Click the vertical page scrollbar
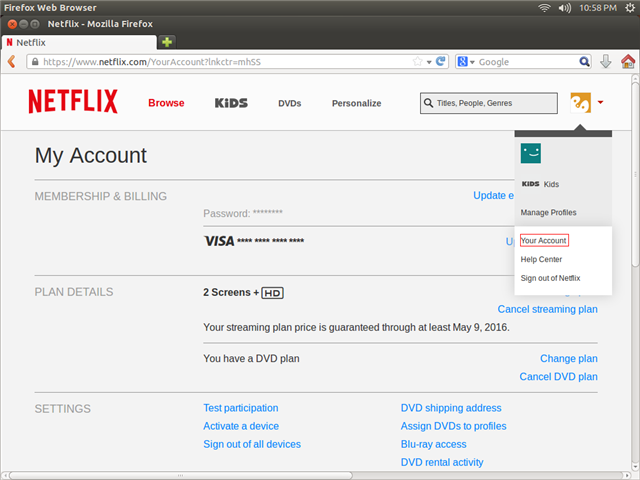The width and height of the screenshot is (640, 480). (635, 176)
